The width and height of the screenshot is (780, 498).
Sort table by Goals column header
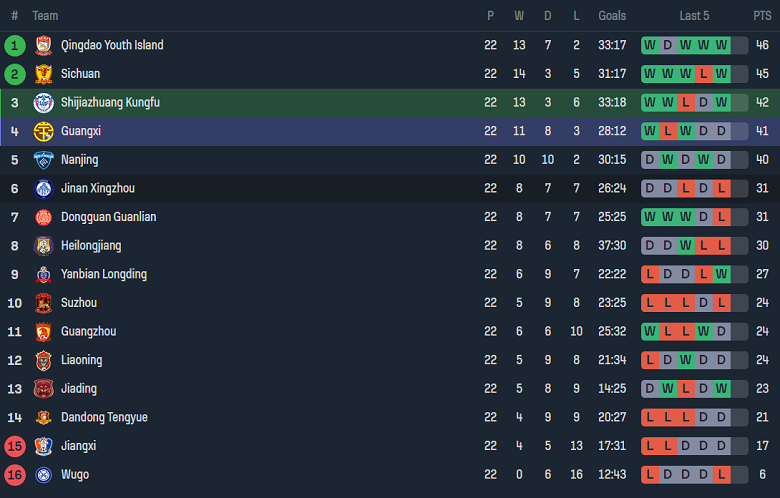click(612, 16)
